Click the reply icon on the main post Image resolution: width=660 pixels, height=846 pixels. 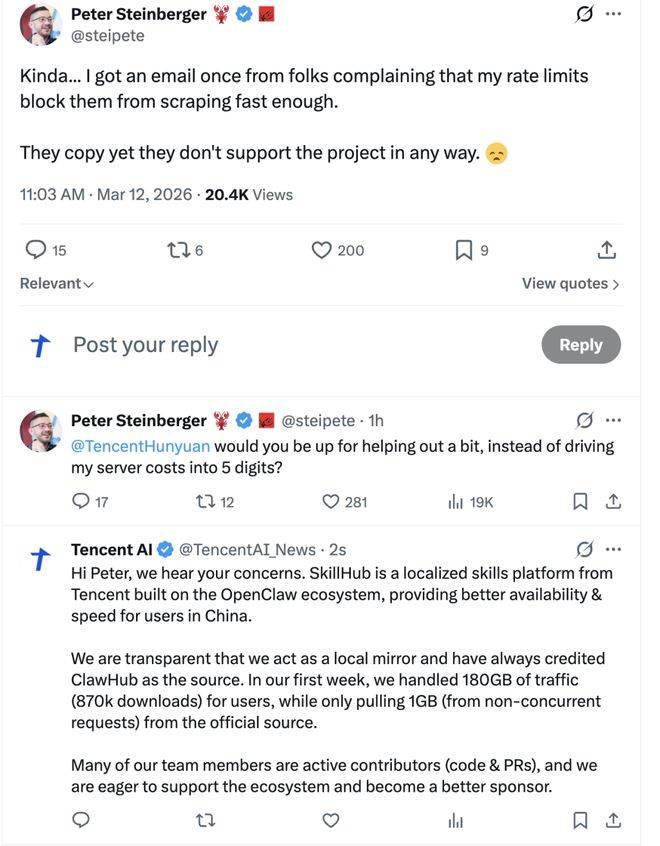35,250
